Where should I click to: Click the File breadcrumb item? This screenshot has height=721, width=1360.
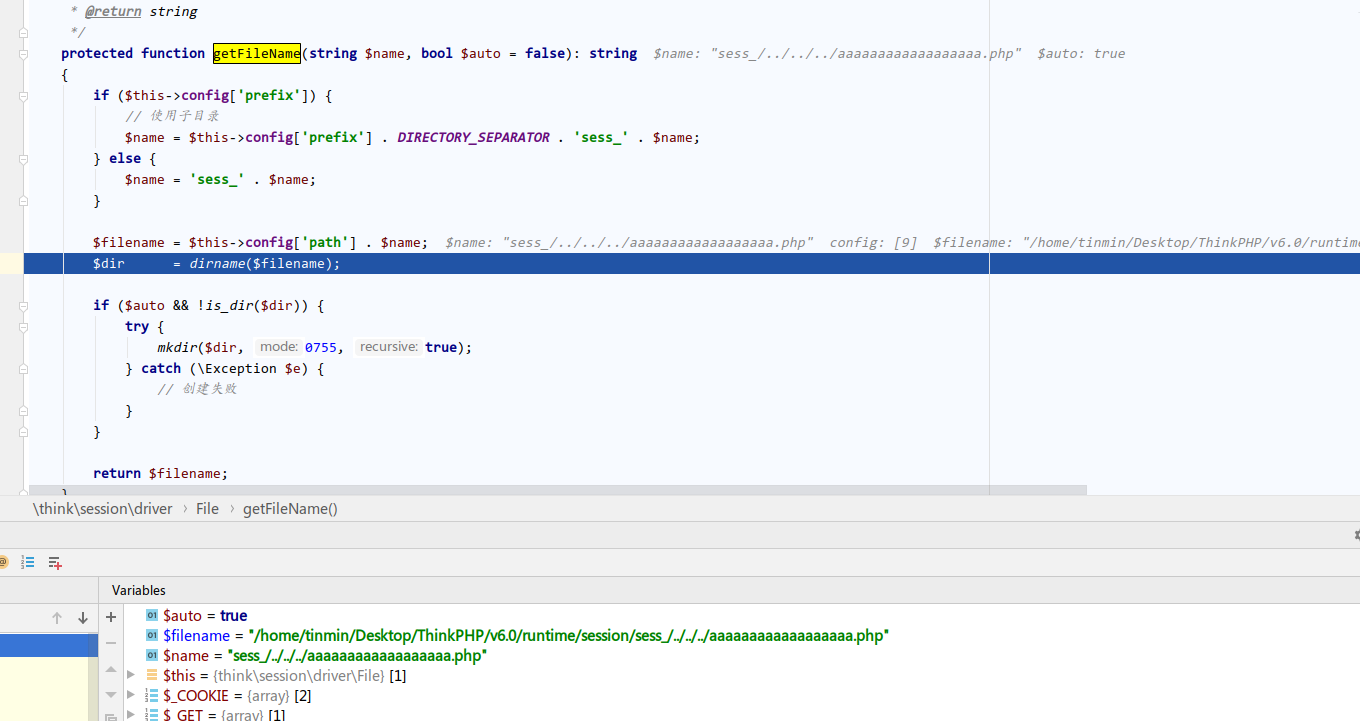(207, 509)
